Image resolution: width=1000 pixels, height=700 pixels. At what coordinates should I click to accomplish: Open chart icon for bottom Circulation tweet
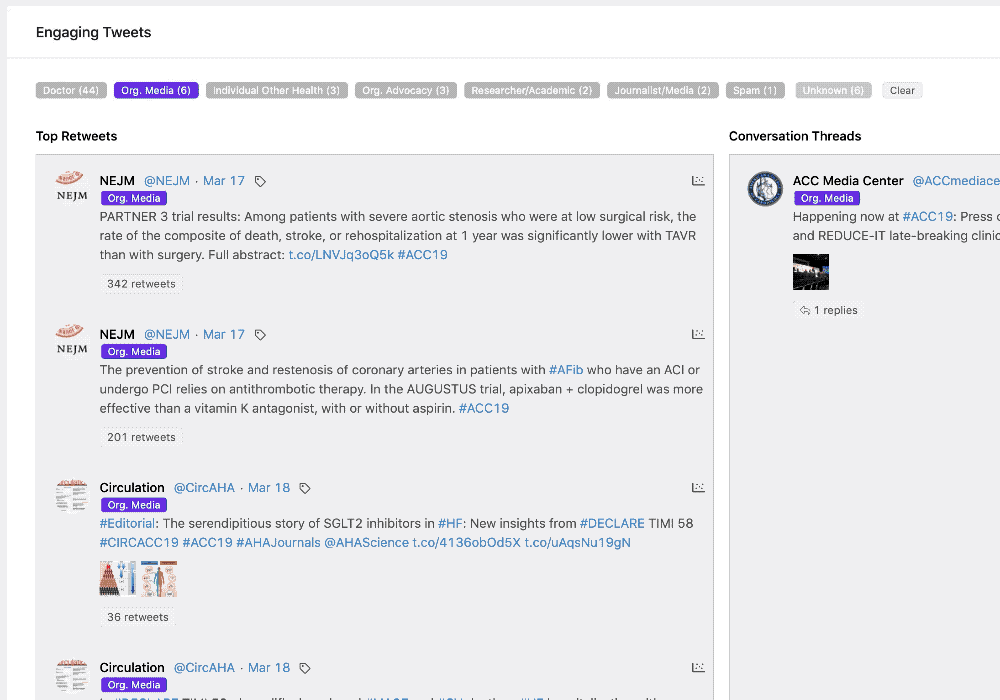(x=698, y=667)
